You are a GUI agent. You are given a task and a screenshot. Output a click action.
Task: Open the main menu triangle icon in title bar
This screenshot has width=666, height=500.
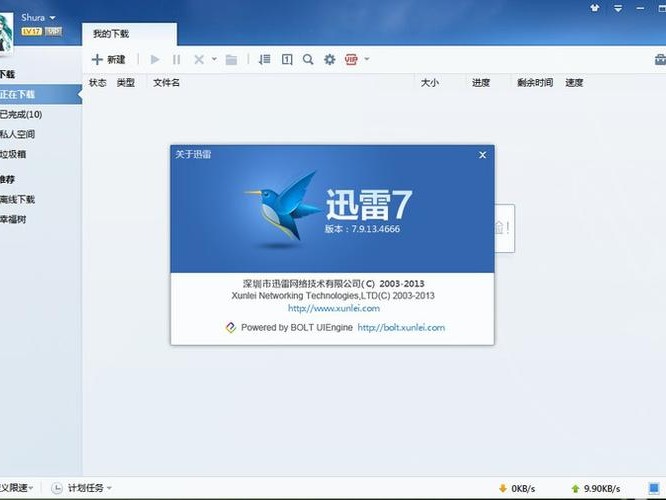point(618,8)
